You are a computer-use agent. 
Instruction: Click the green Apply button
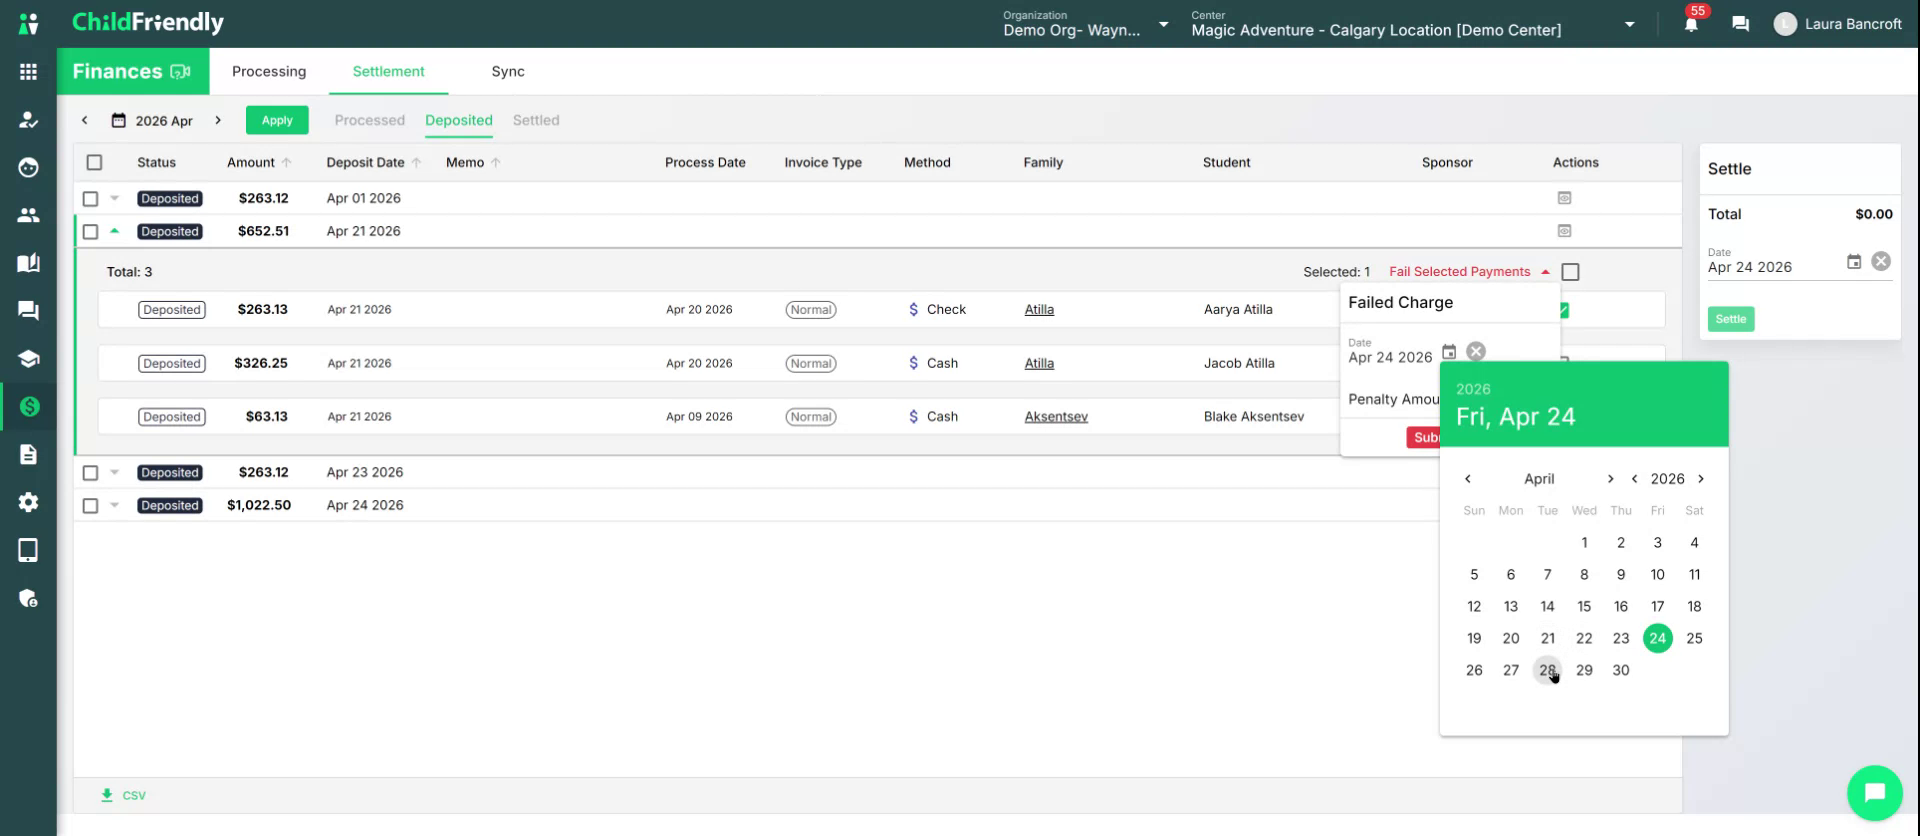pyautogui.click(x=277, y=120)
